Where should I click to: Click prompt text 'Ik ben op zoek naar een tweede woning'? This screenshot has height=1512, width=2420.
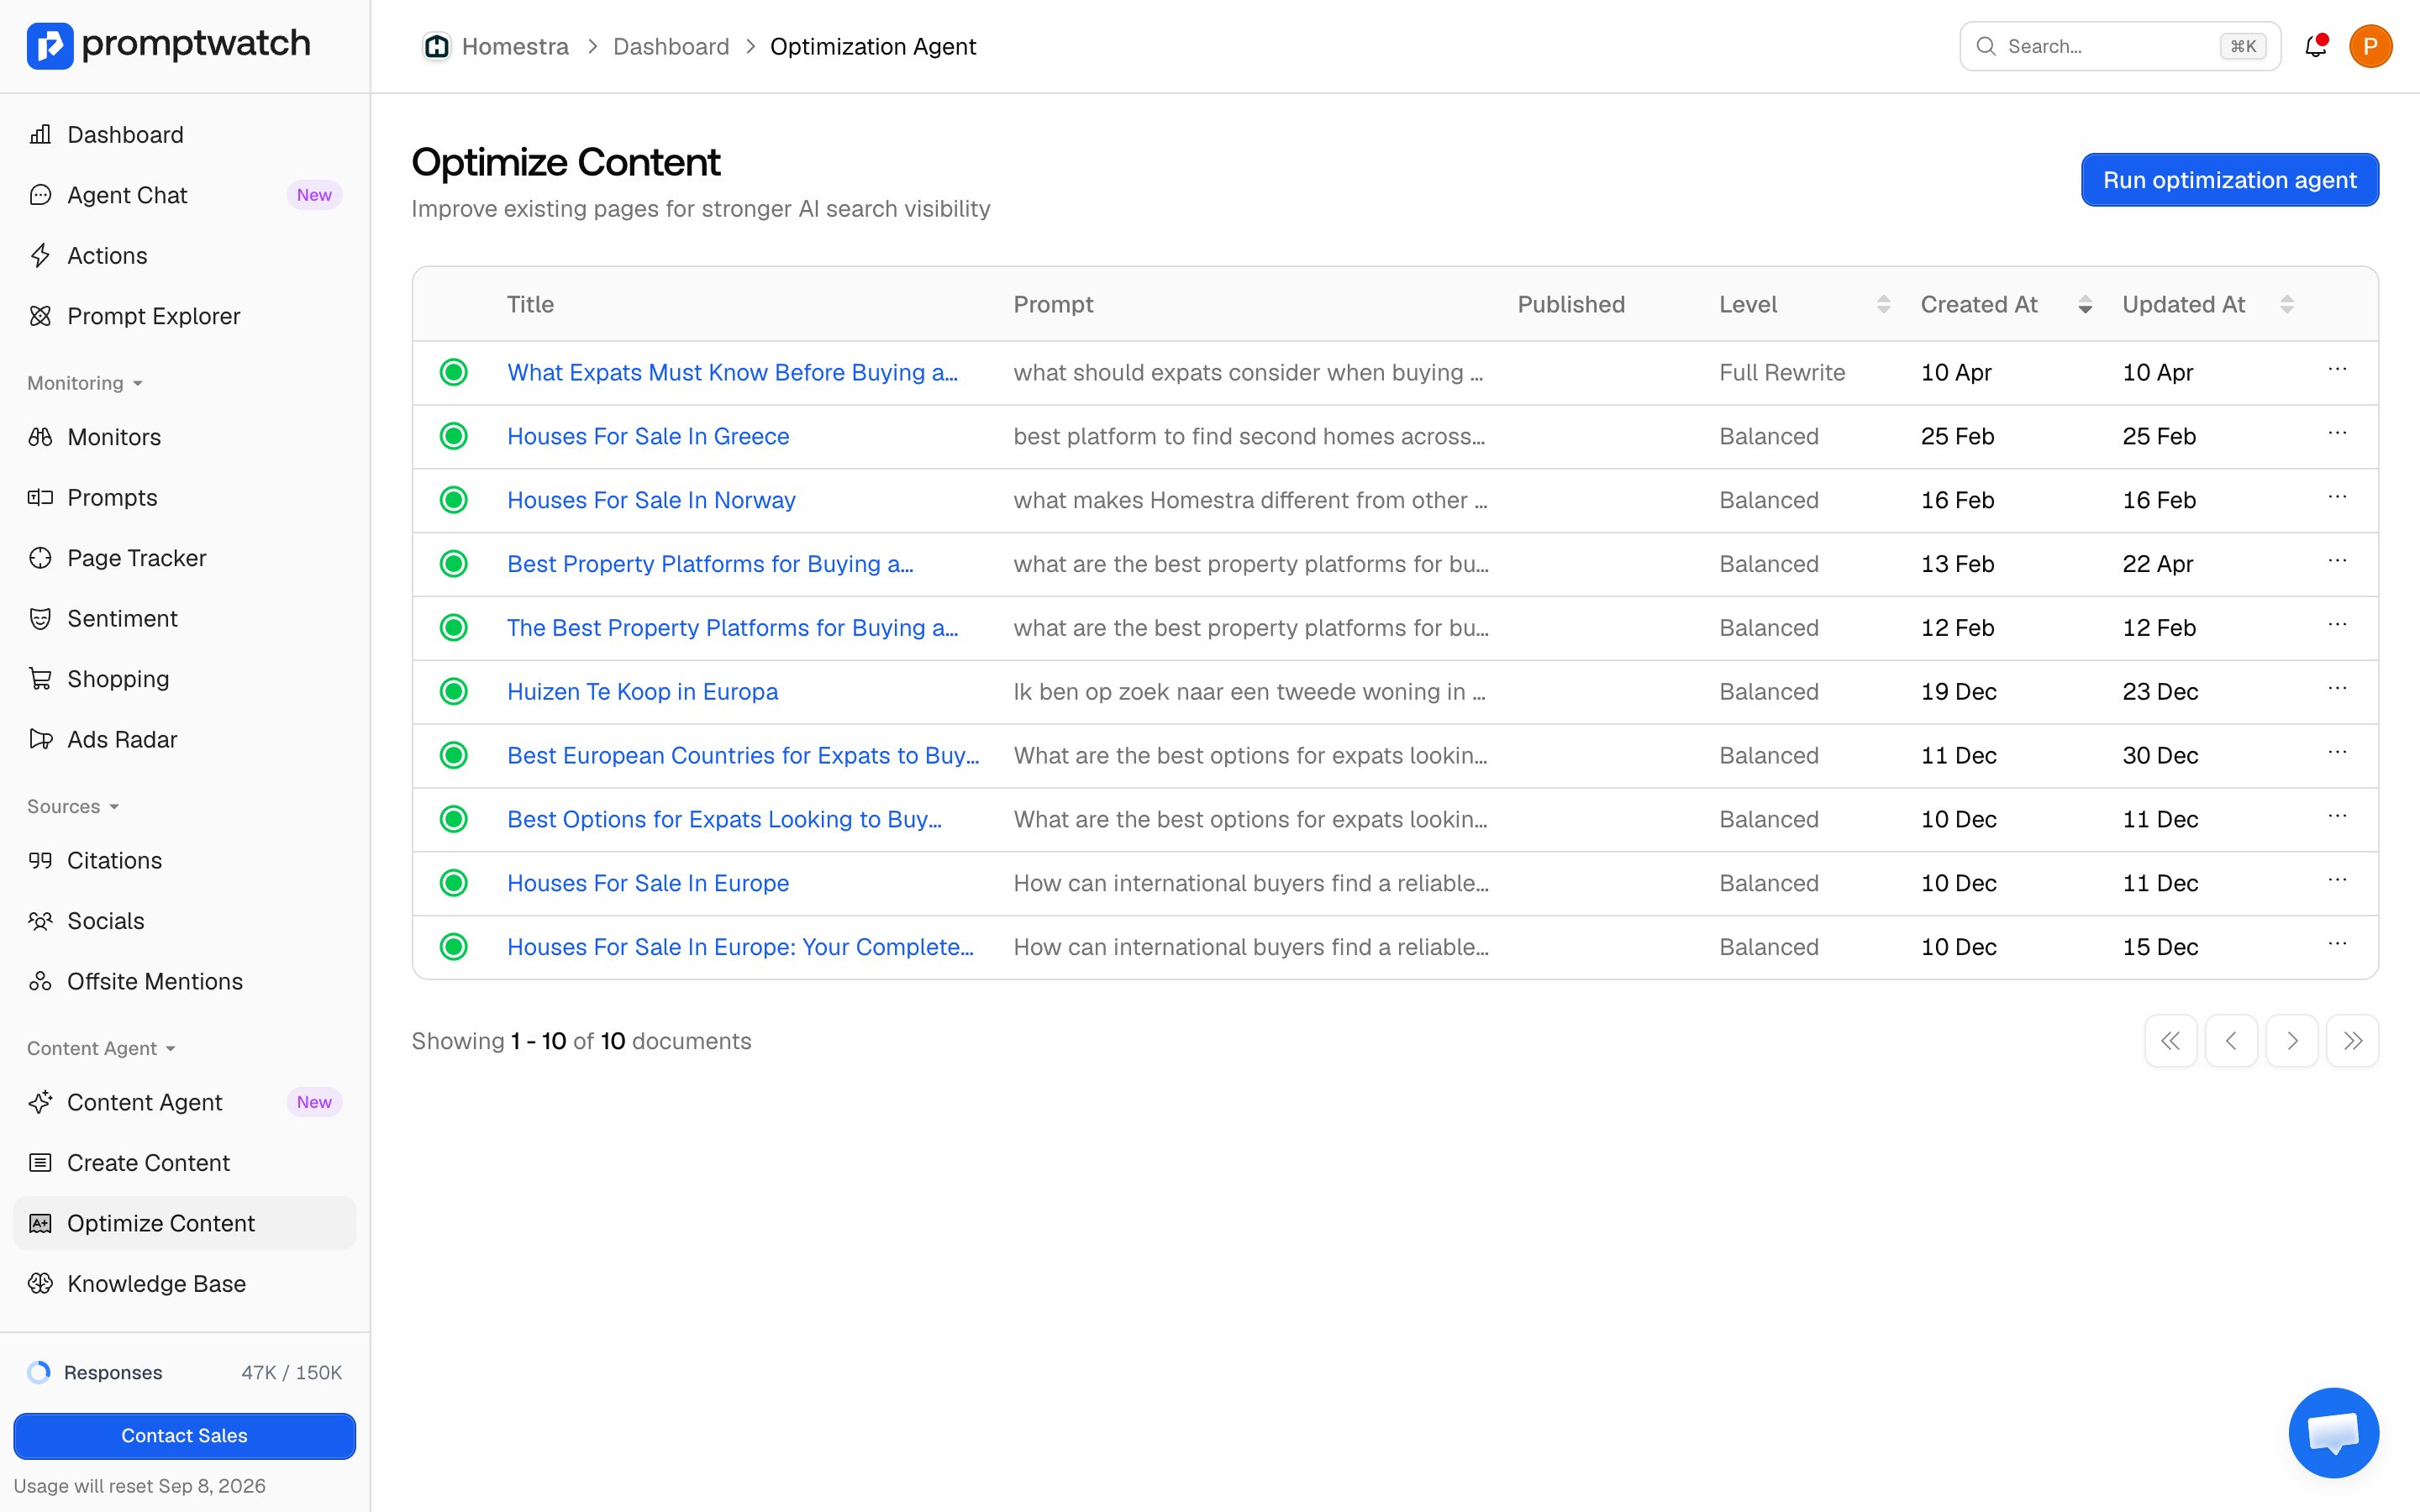pos(1249,692)
